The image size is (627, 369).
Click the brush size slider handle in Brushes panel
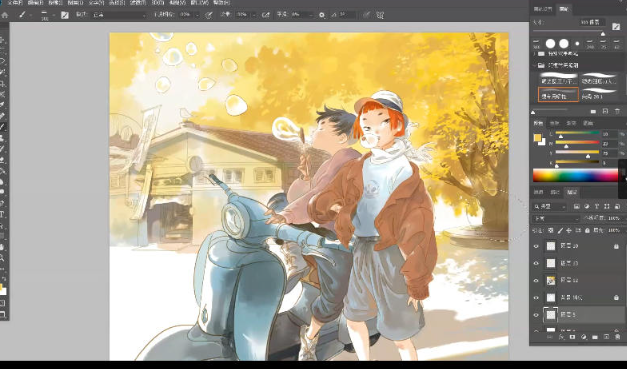click(603, 34)
